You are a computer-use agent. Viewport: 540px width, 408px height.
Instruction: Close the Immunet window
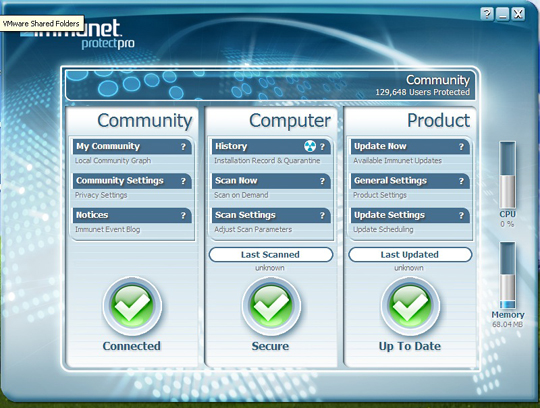coord(518,14)
